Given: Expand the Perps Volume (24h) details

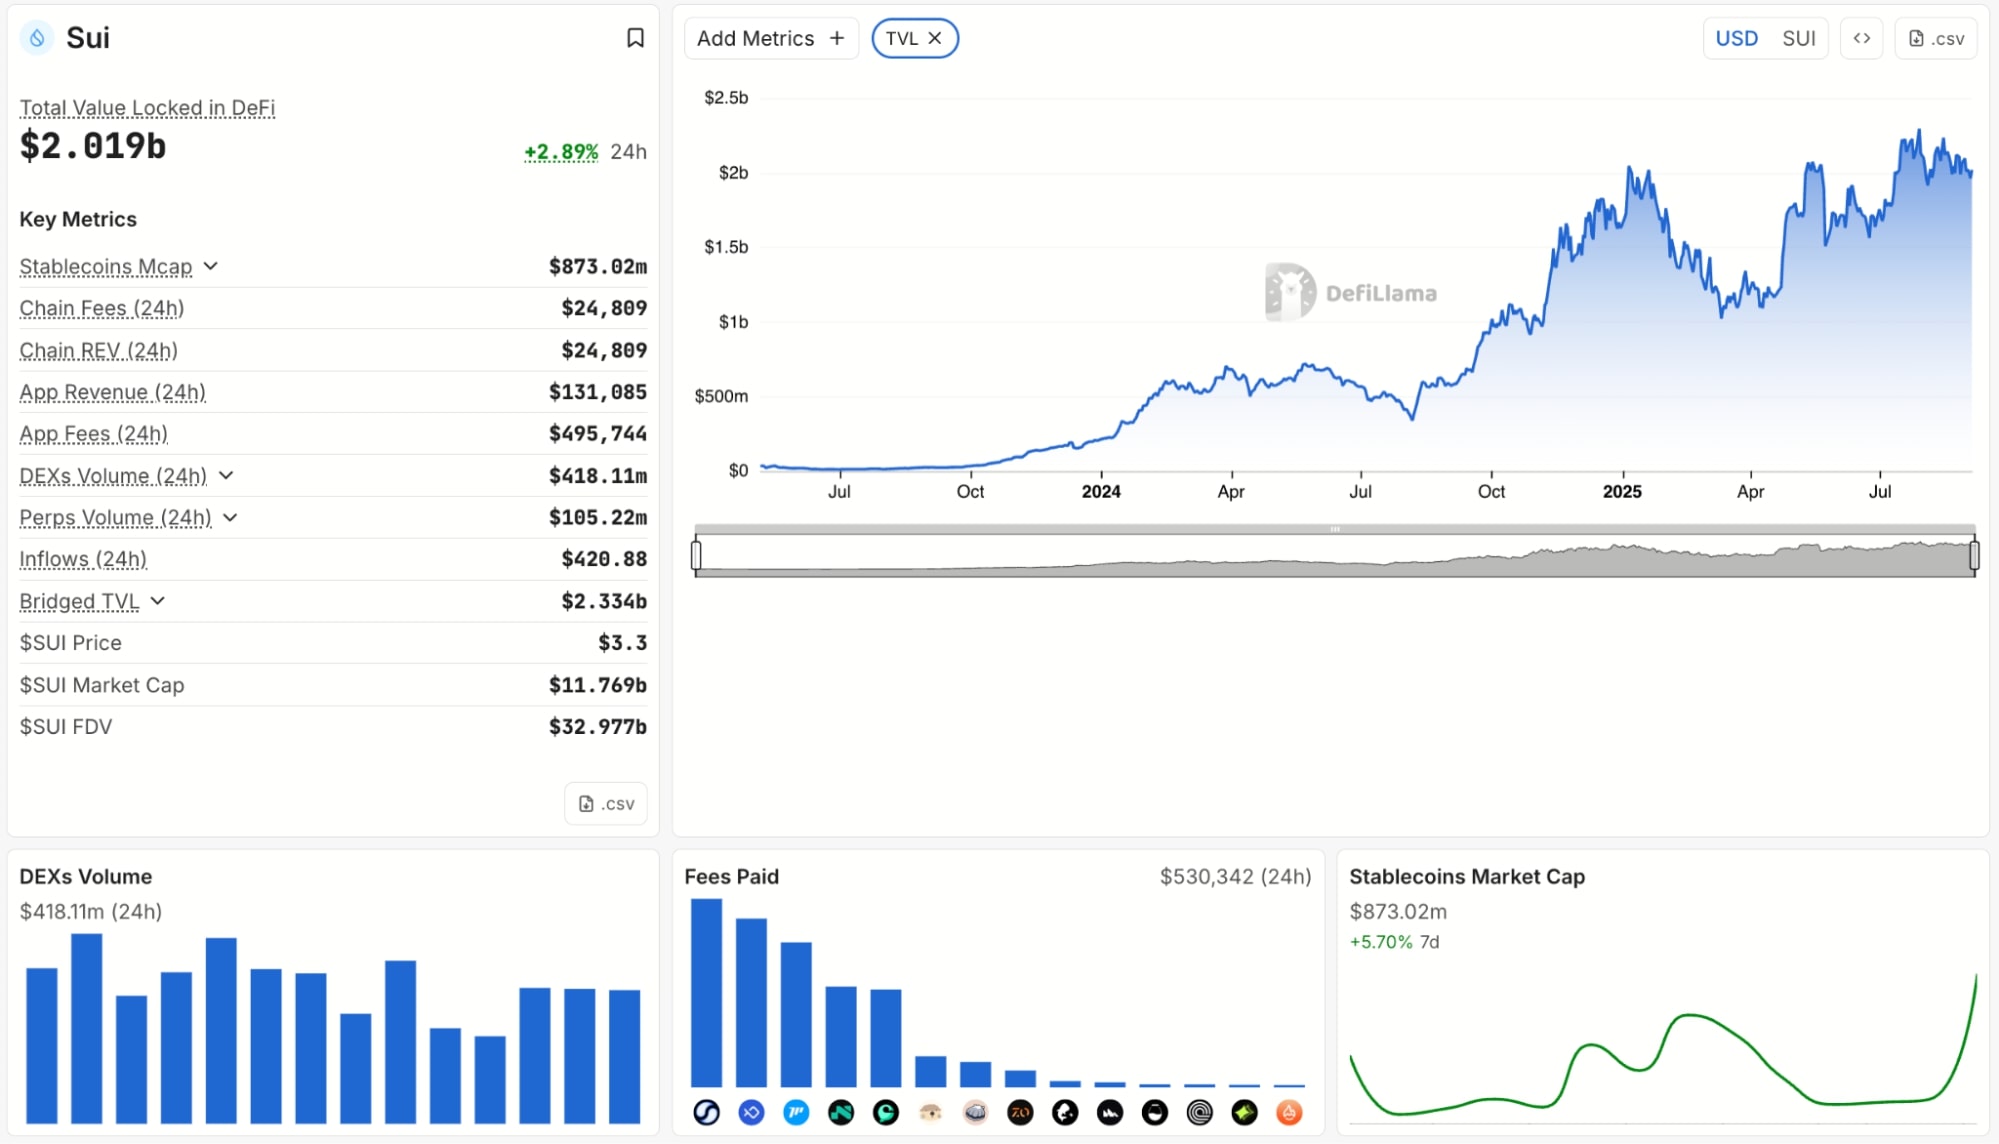Looking at the screenshot, I should pyautogui.click(x=231, y=517).
